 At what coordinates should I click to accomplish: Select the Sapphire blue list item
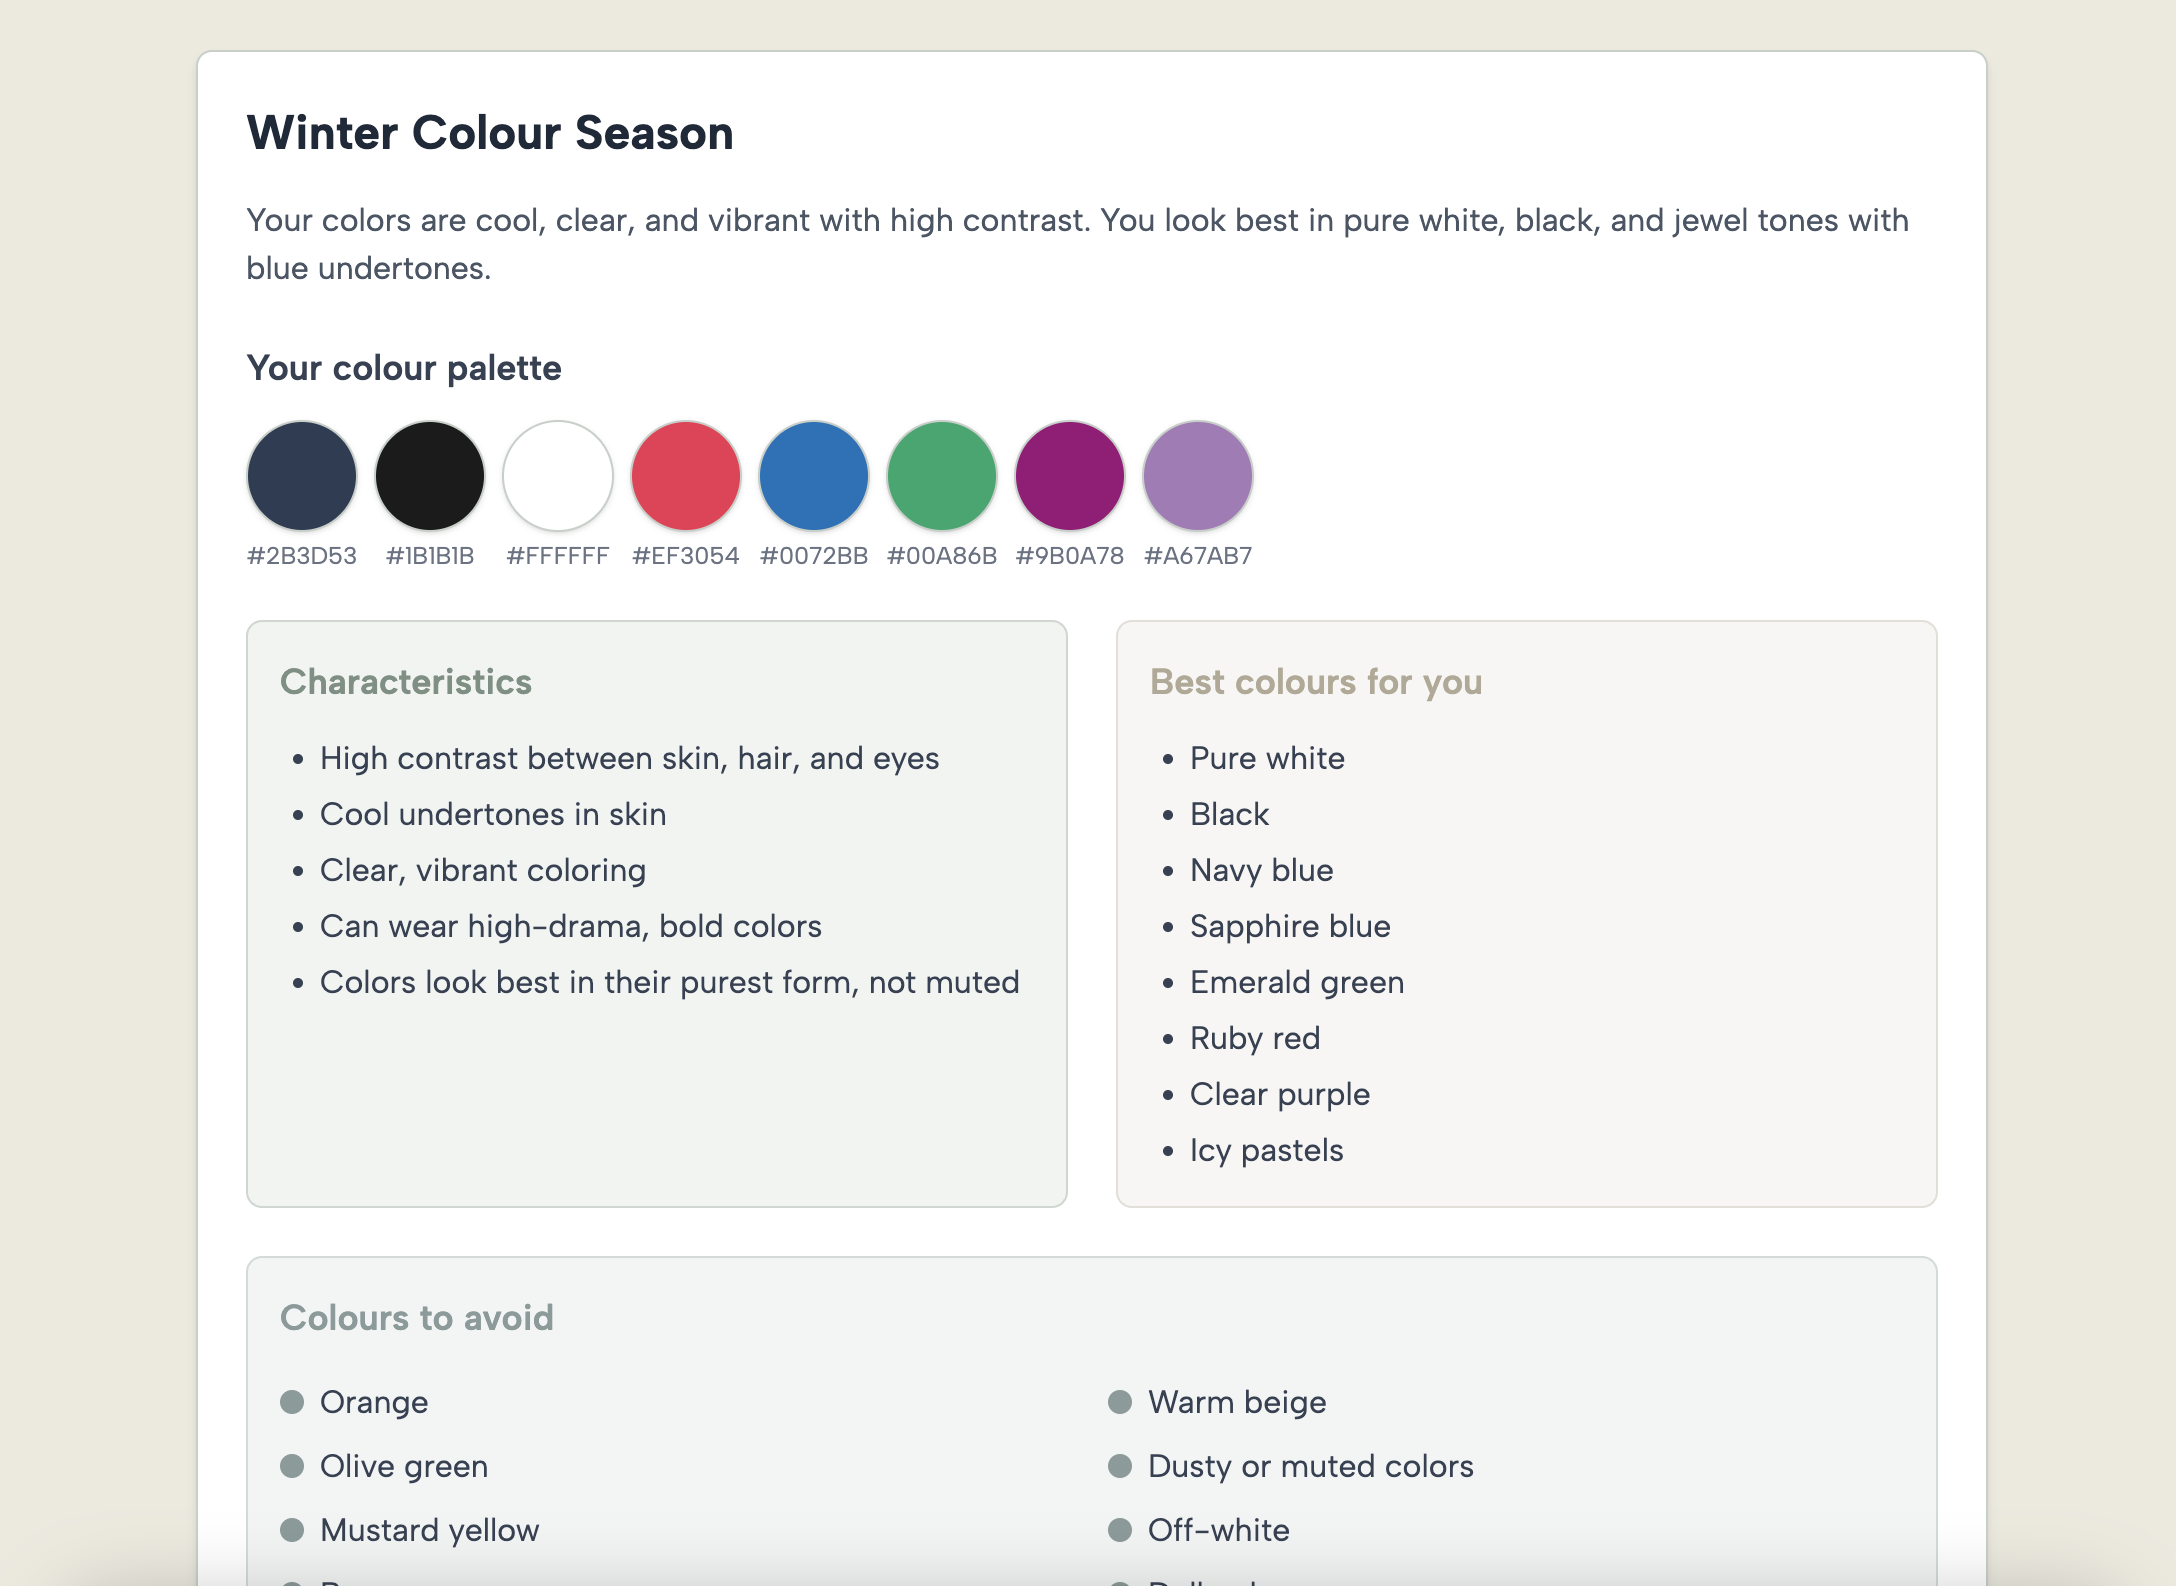pos(1290,926)
